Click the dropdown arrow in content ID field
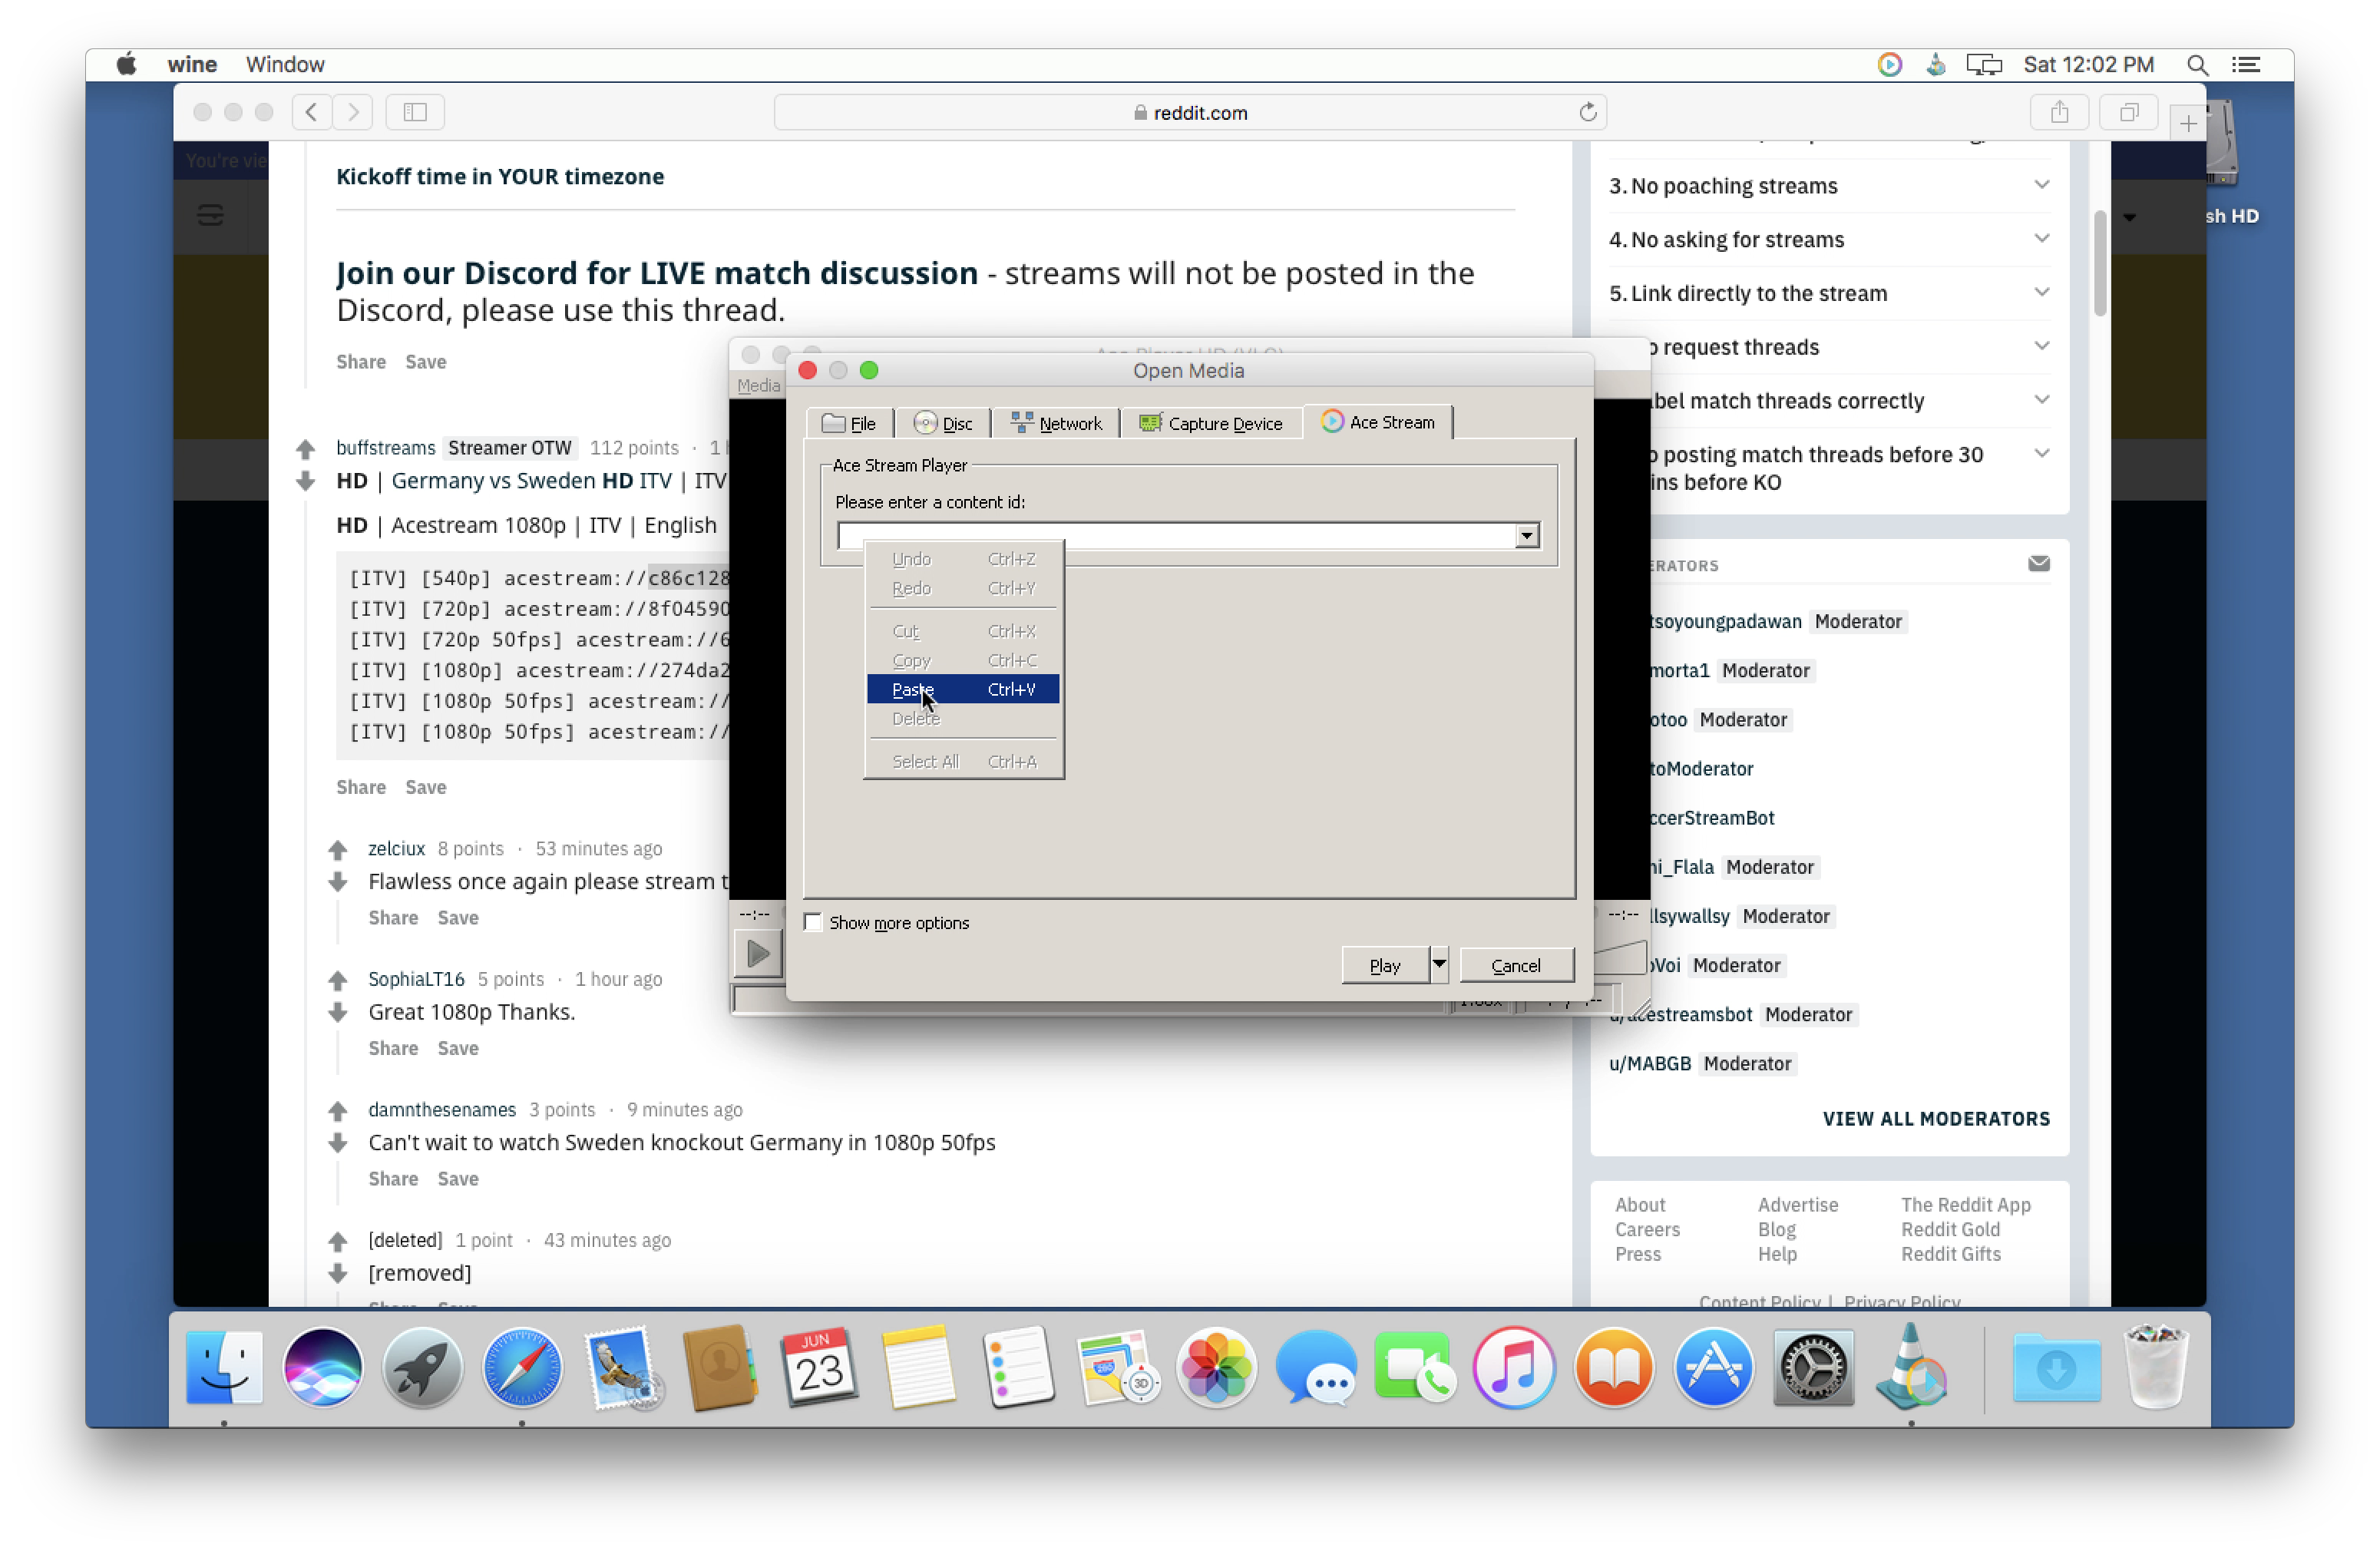The image size is (2380, 1551). point(1525,533)
